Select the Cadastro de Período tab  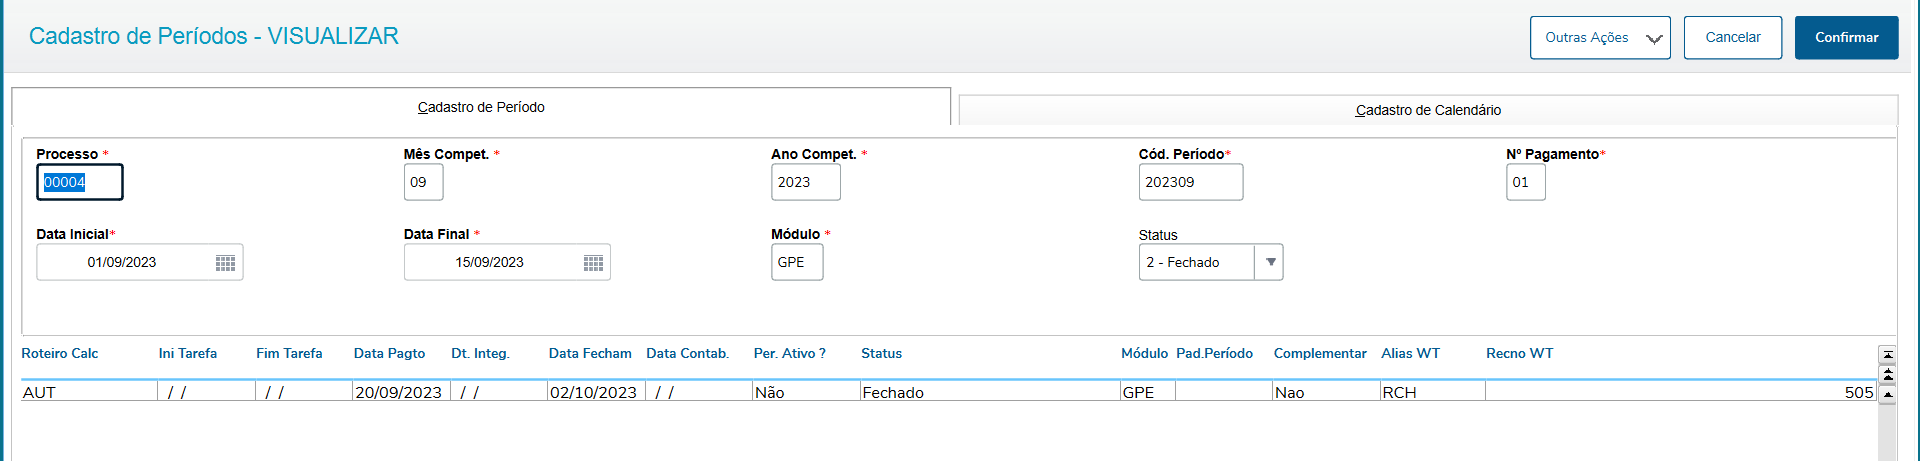tap(481, 107)
